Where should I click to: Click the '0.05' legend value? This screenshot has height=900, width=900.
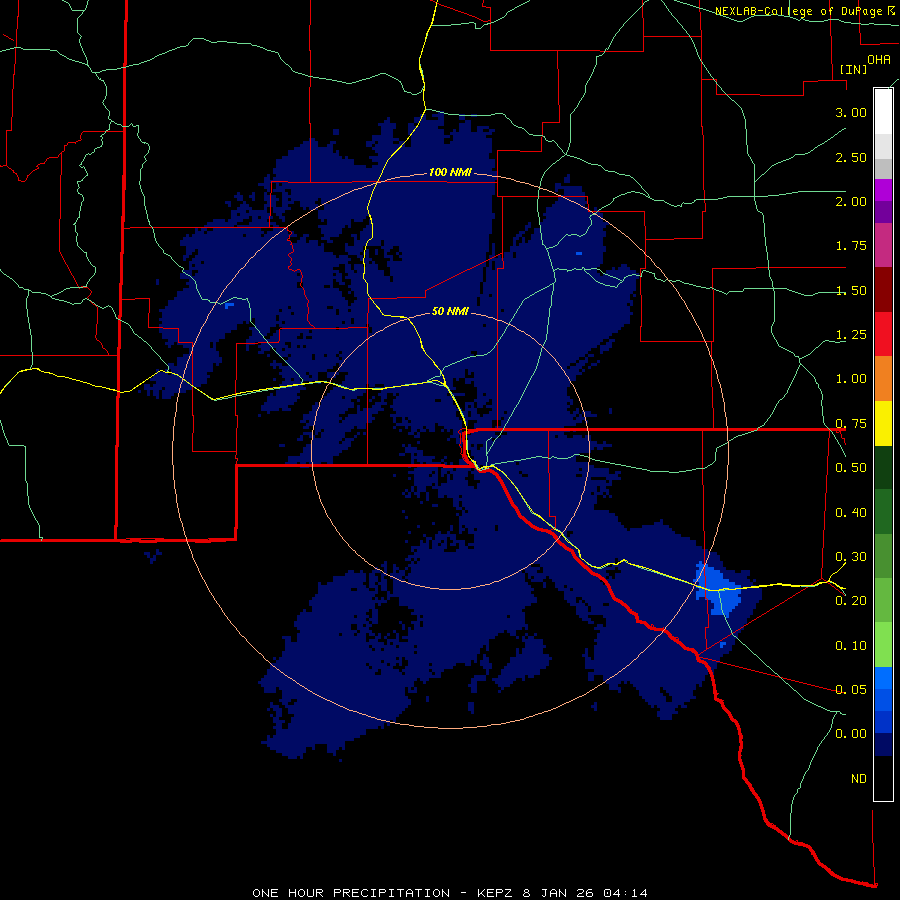(851, 689)
